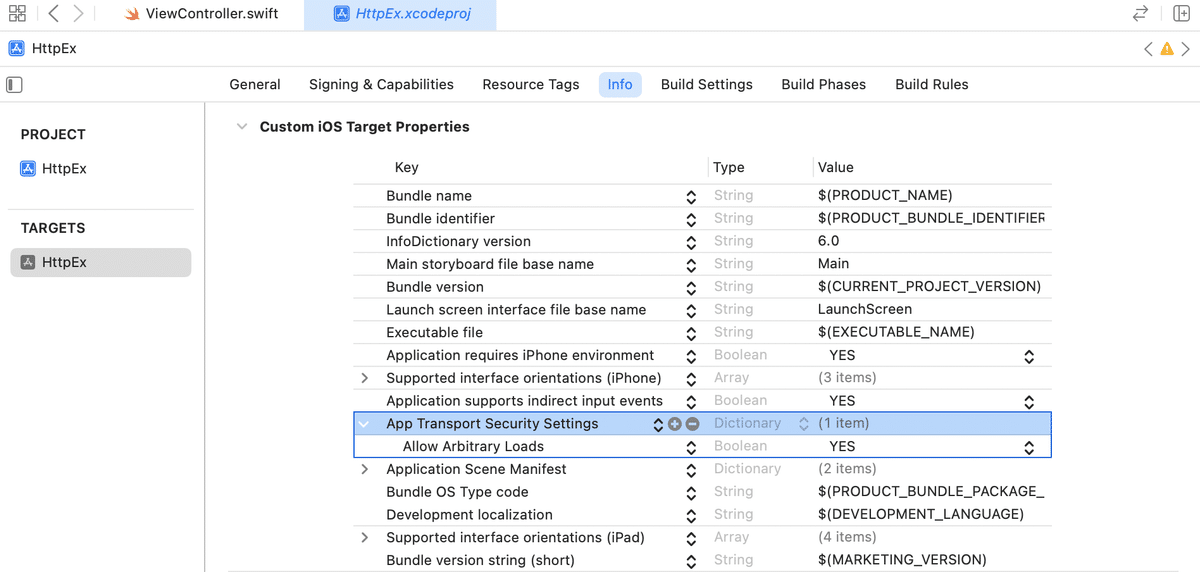
Task: Open Signing & Capabilities tab
Action: (x=381, y=85)
